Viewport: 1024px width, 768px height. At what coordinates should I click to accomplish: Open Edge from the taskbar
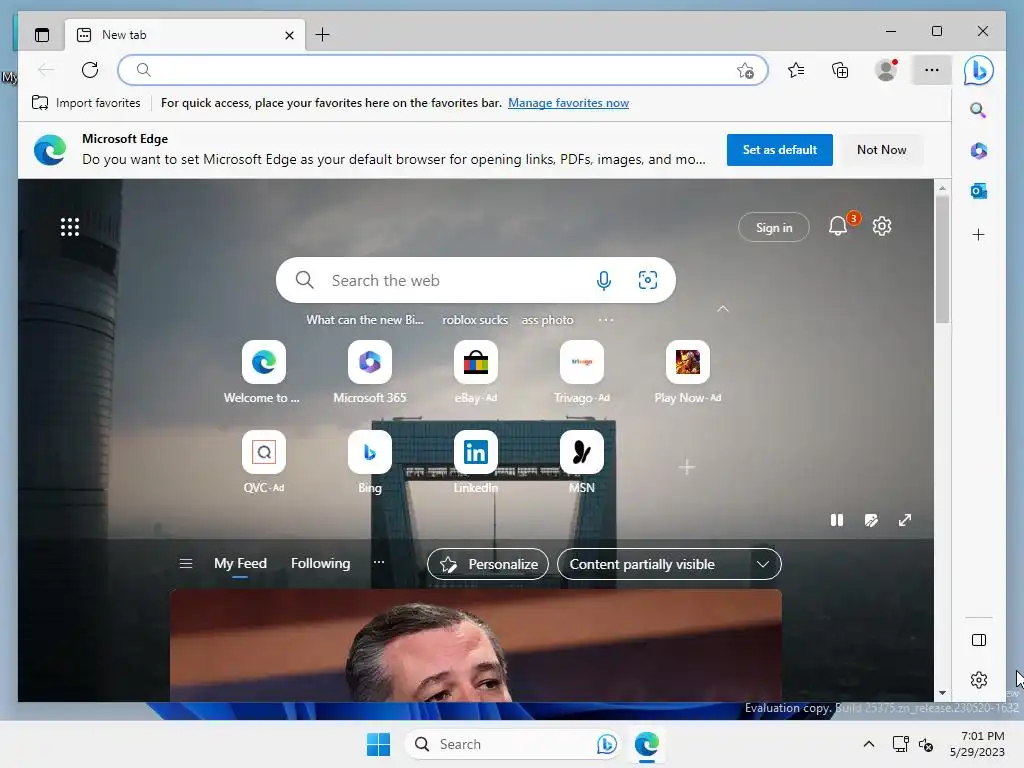(647, 744)
